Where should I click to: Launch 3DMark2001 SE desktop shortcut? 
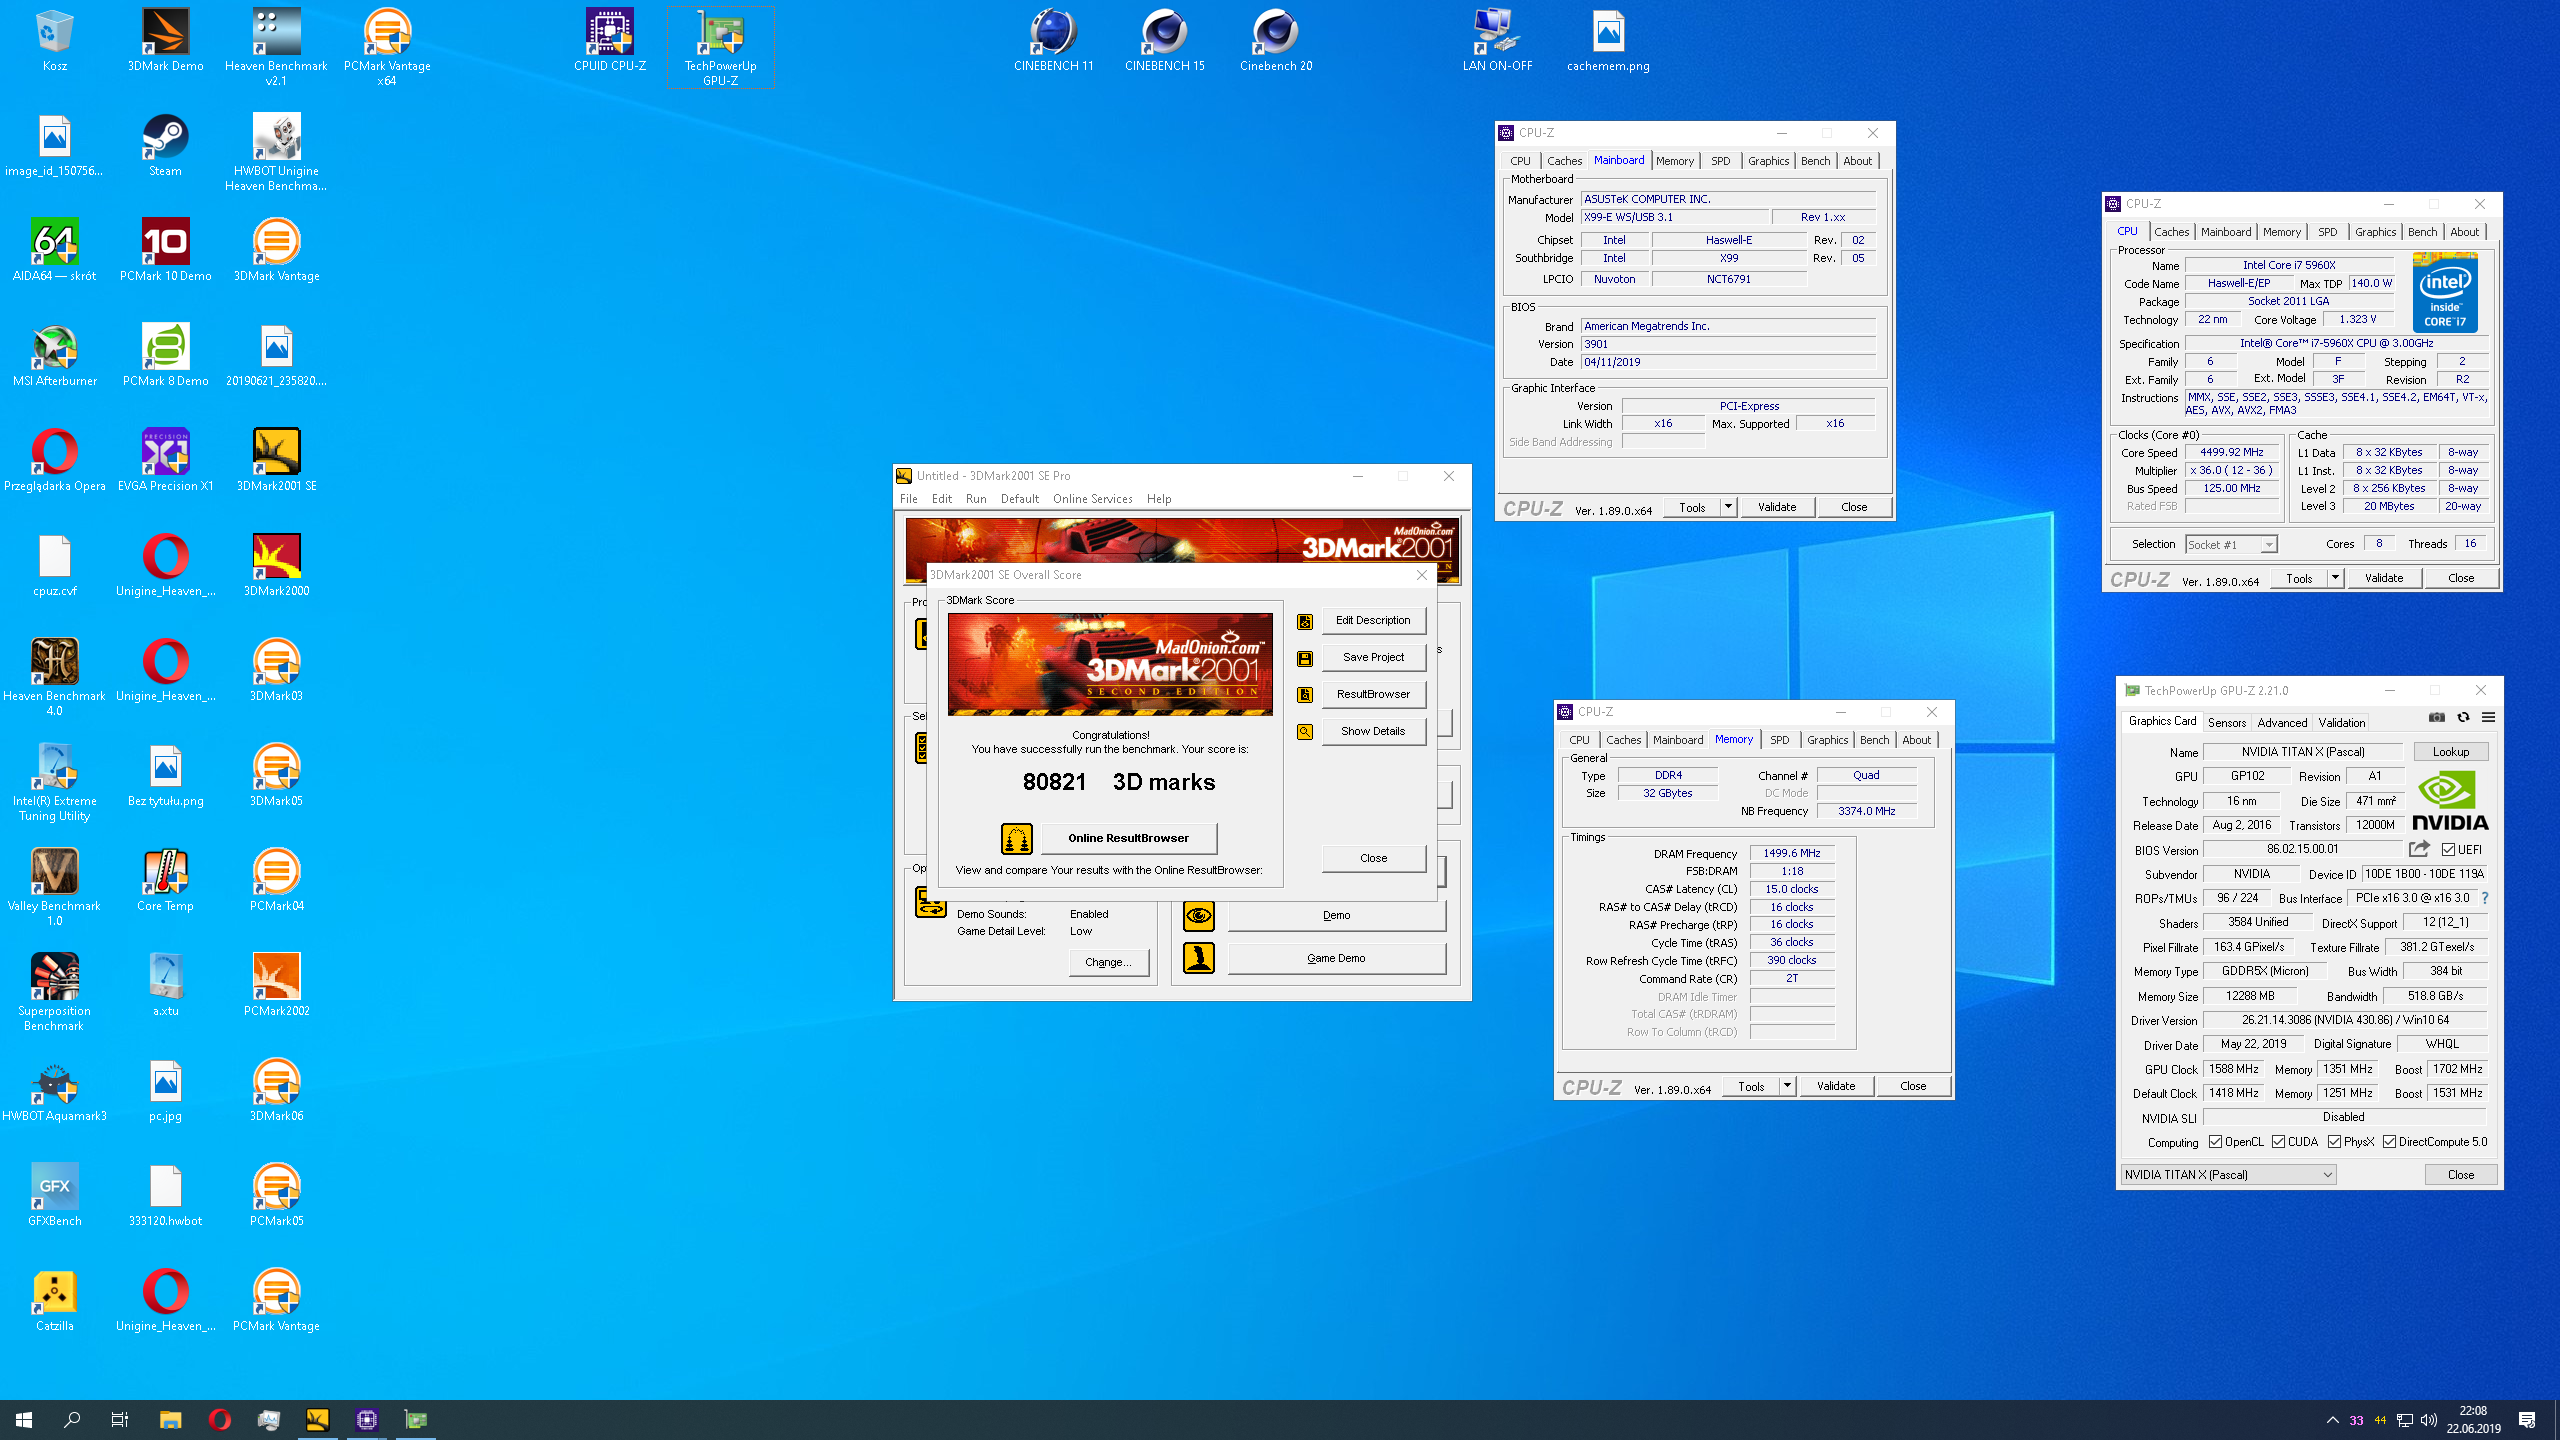[277, 461]
